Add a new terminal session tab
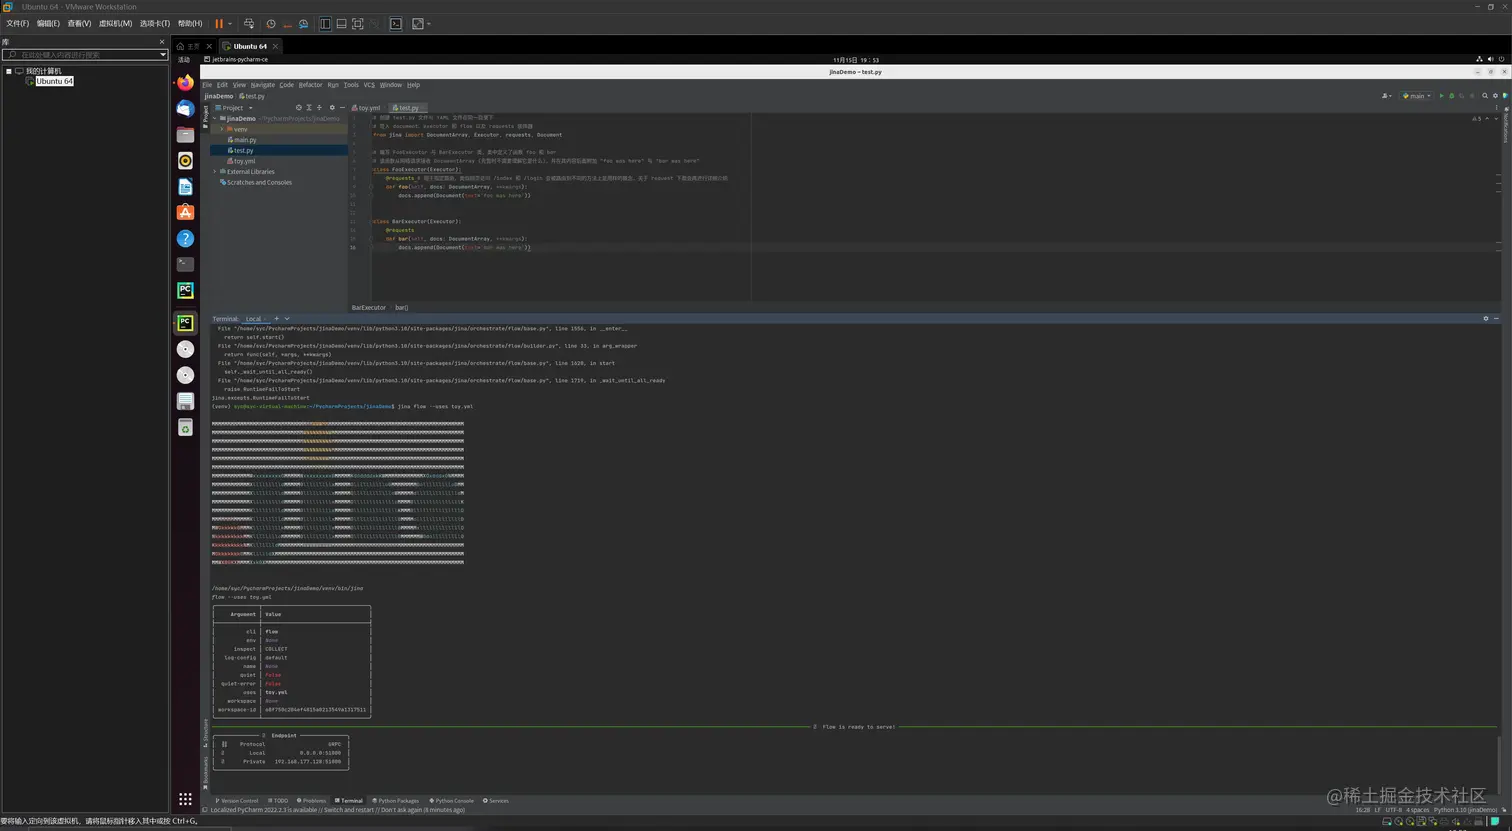 (x=277, y=319)
